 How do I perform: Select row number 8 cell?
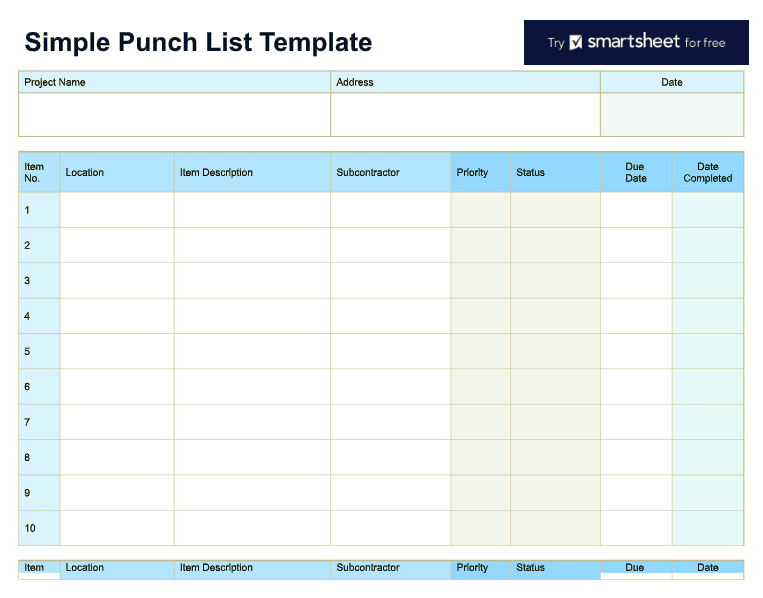(39, 457)
